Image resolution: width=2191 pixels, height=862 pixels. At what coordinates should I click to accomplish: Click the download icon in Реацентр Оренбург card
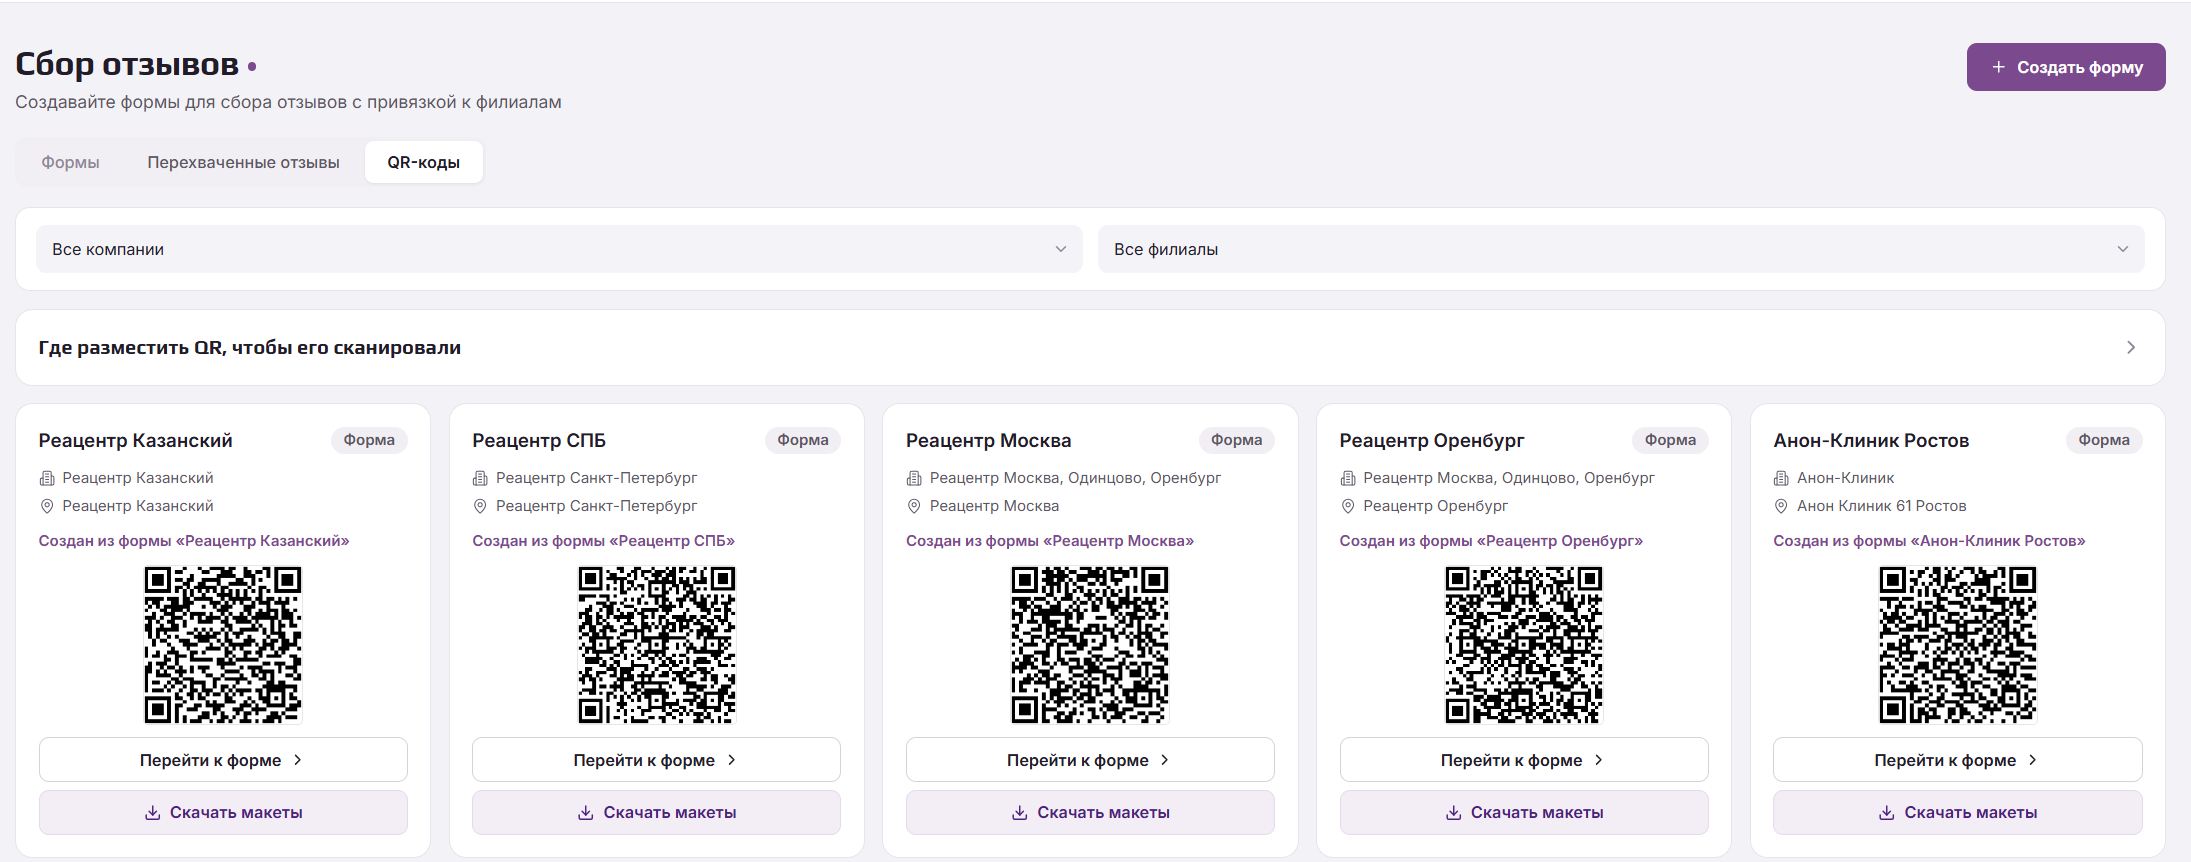[1453, 813]
